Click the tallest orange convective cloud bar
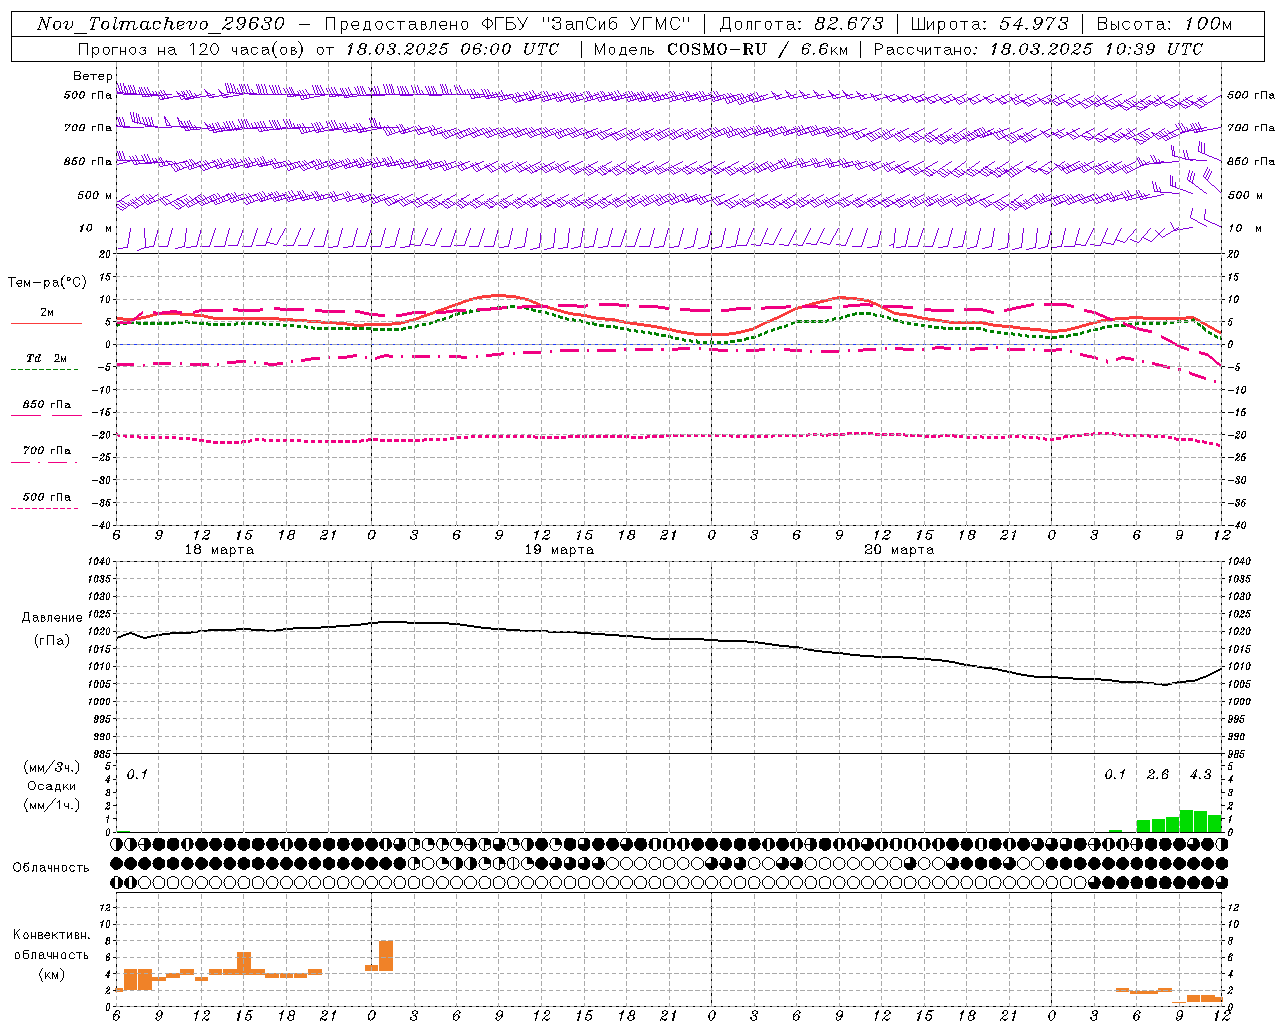The height and width of the screenshot is (1024, 1280). click(x=386, y=956)
